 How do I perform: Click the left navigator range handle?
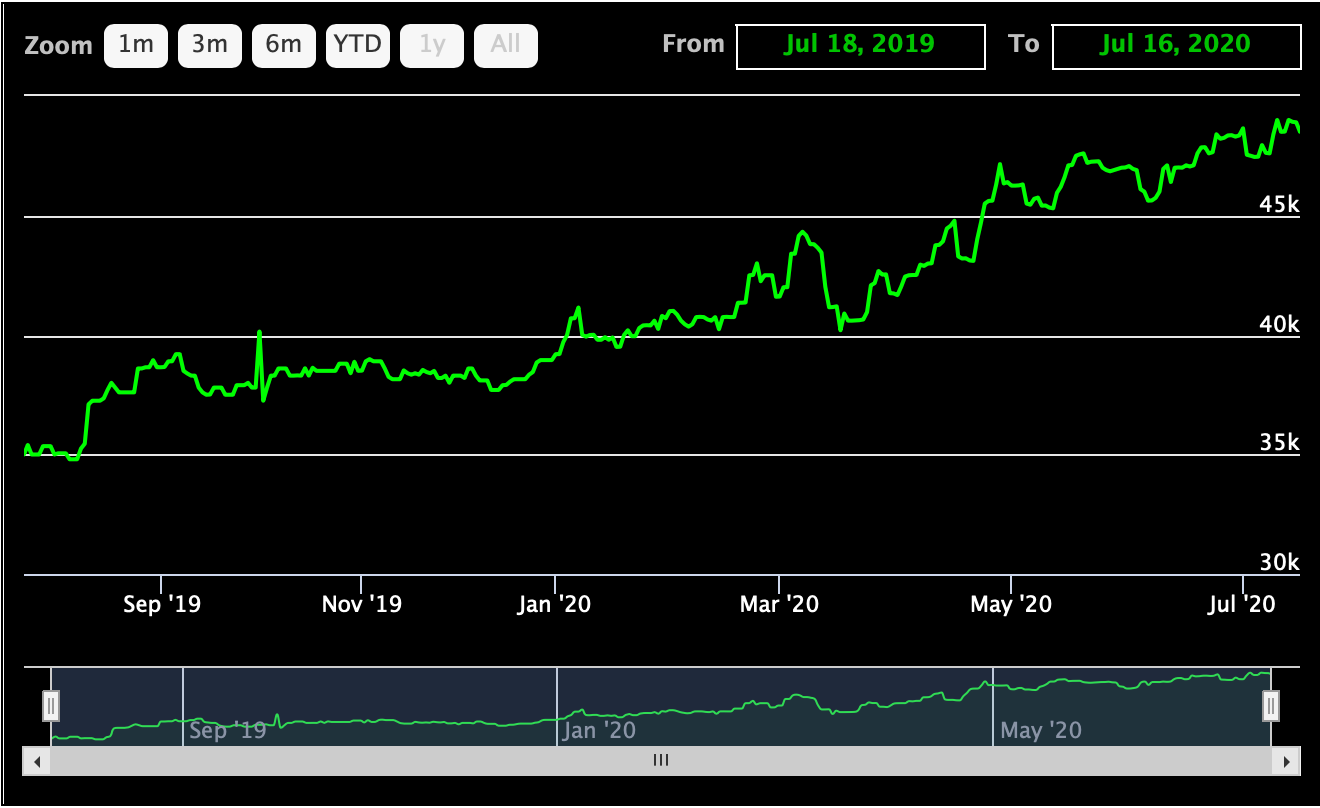pyautogui.click(x=51, y=706)
